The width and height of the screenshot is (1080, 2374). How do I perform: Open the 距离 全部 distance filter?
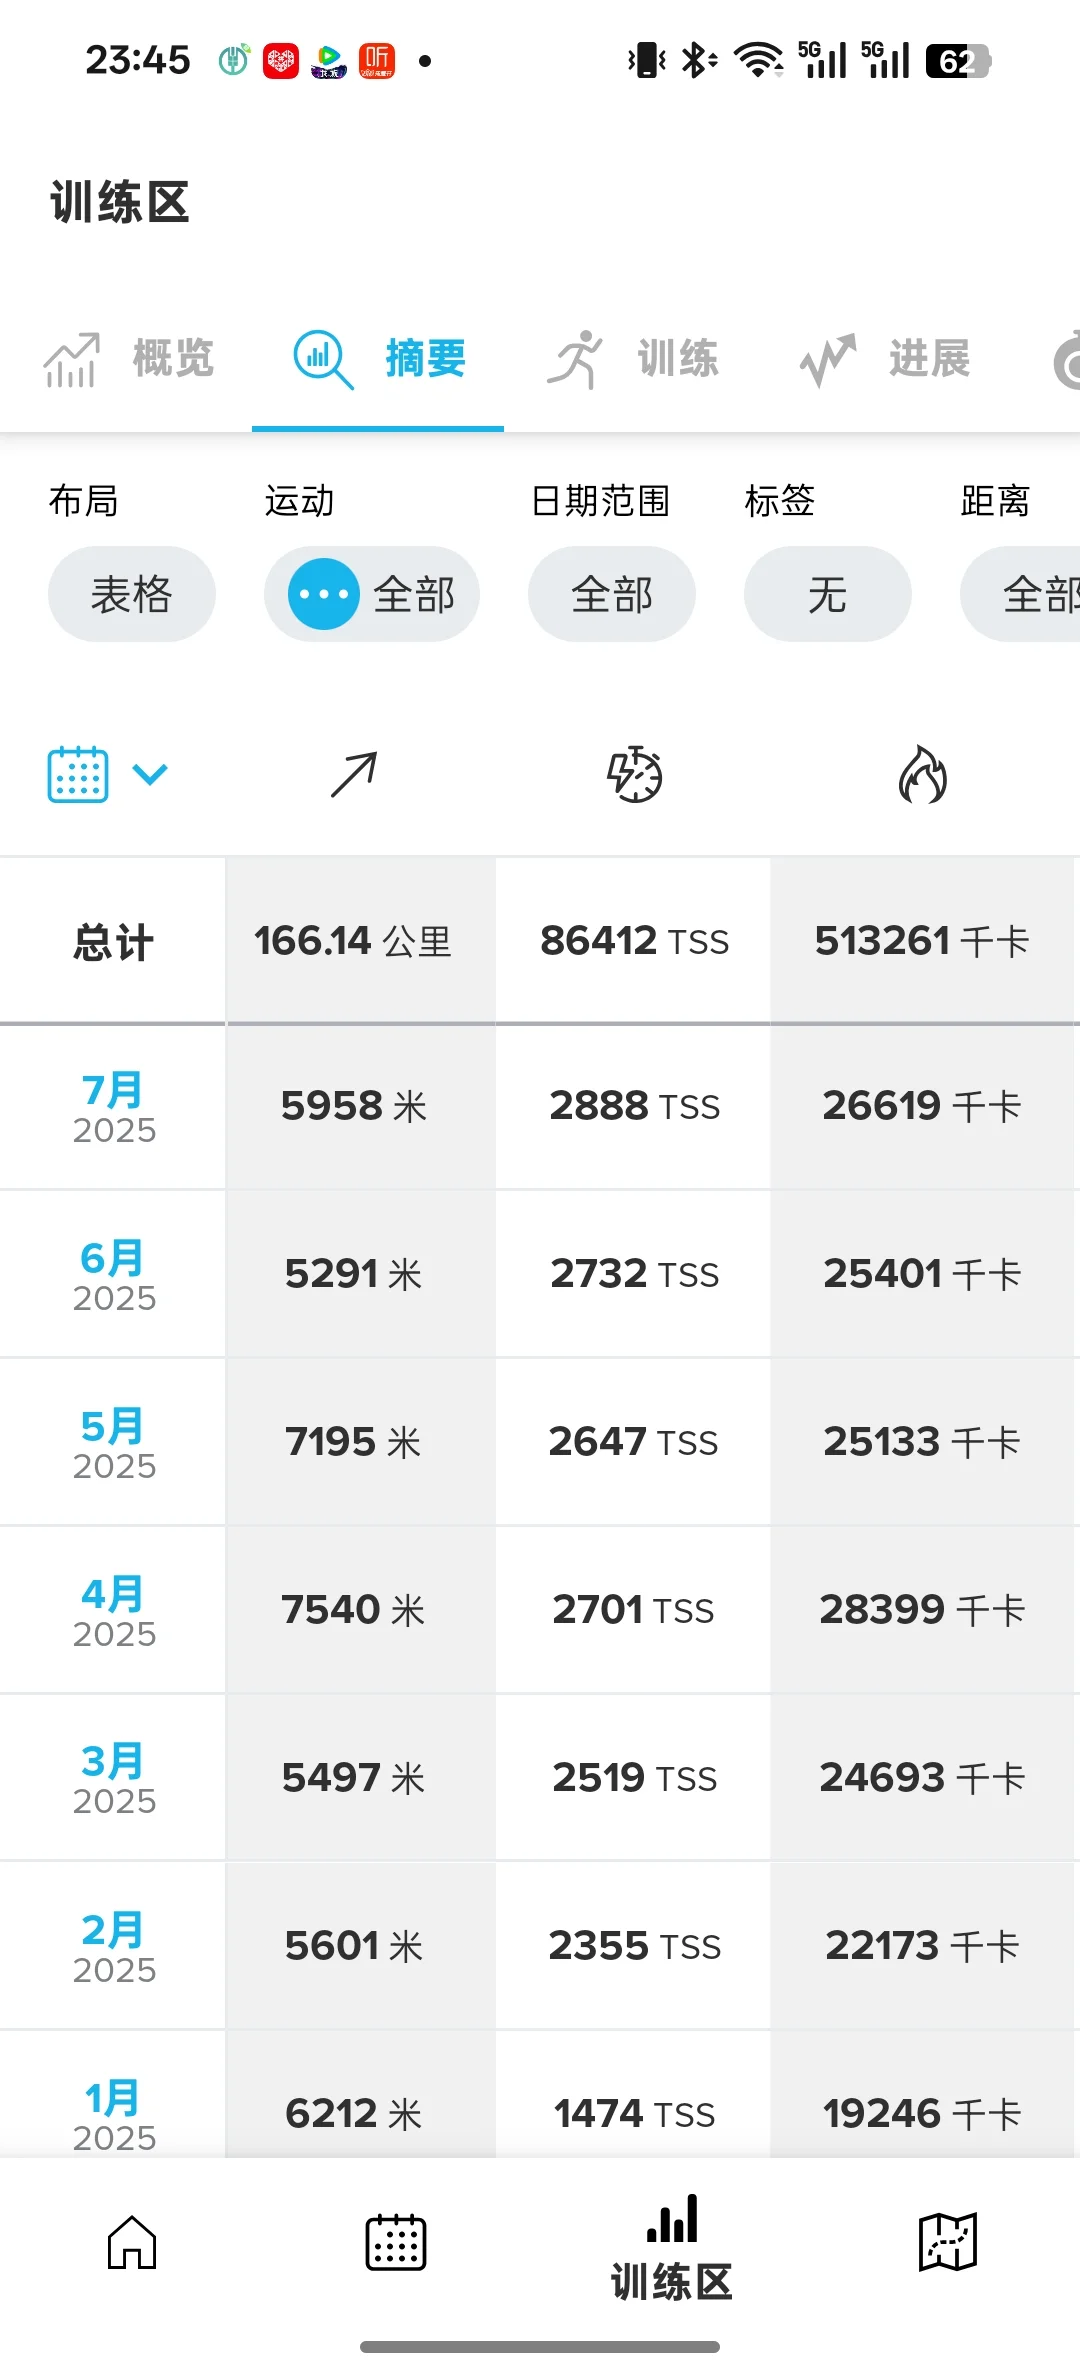coord(1020,594)
